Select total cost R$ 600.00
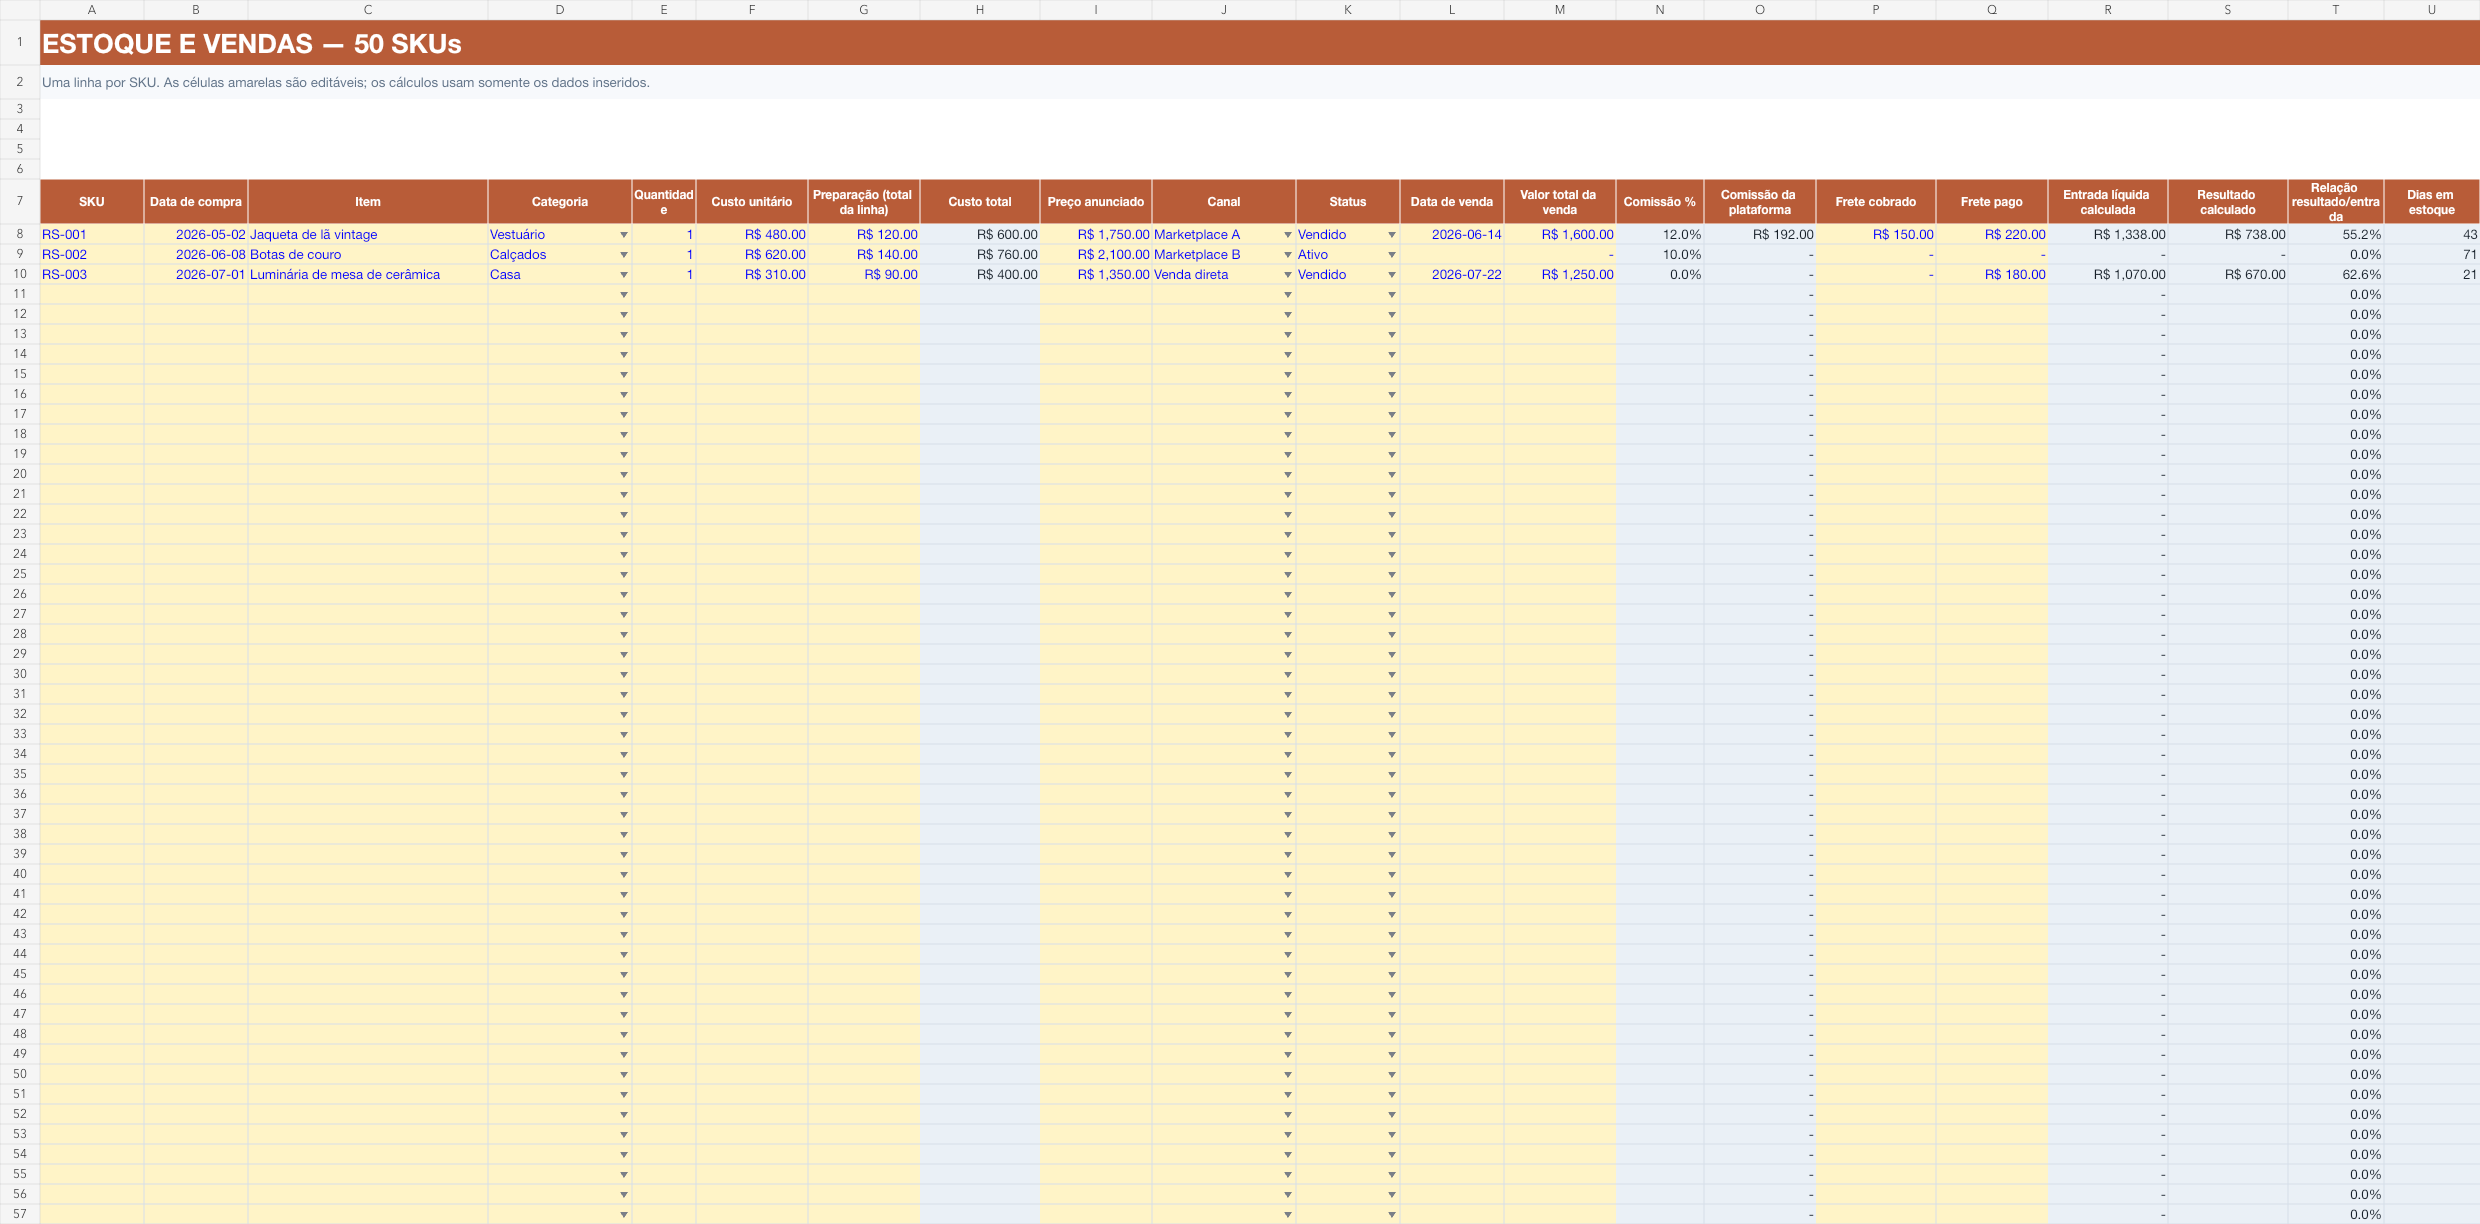 (x=980, y=234)
